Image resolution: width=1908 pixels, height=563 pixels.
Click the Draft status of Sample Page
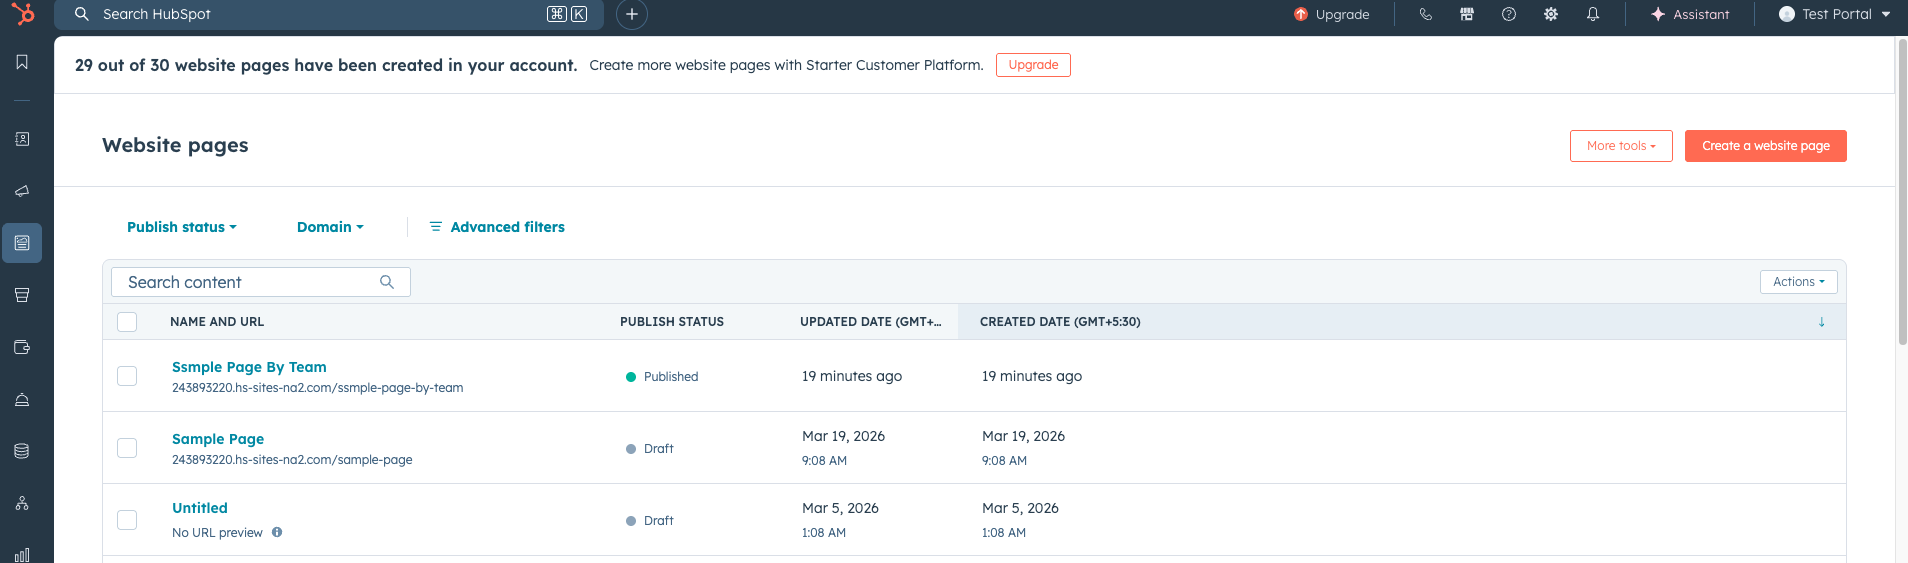(x=650, y=449)
